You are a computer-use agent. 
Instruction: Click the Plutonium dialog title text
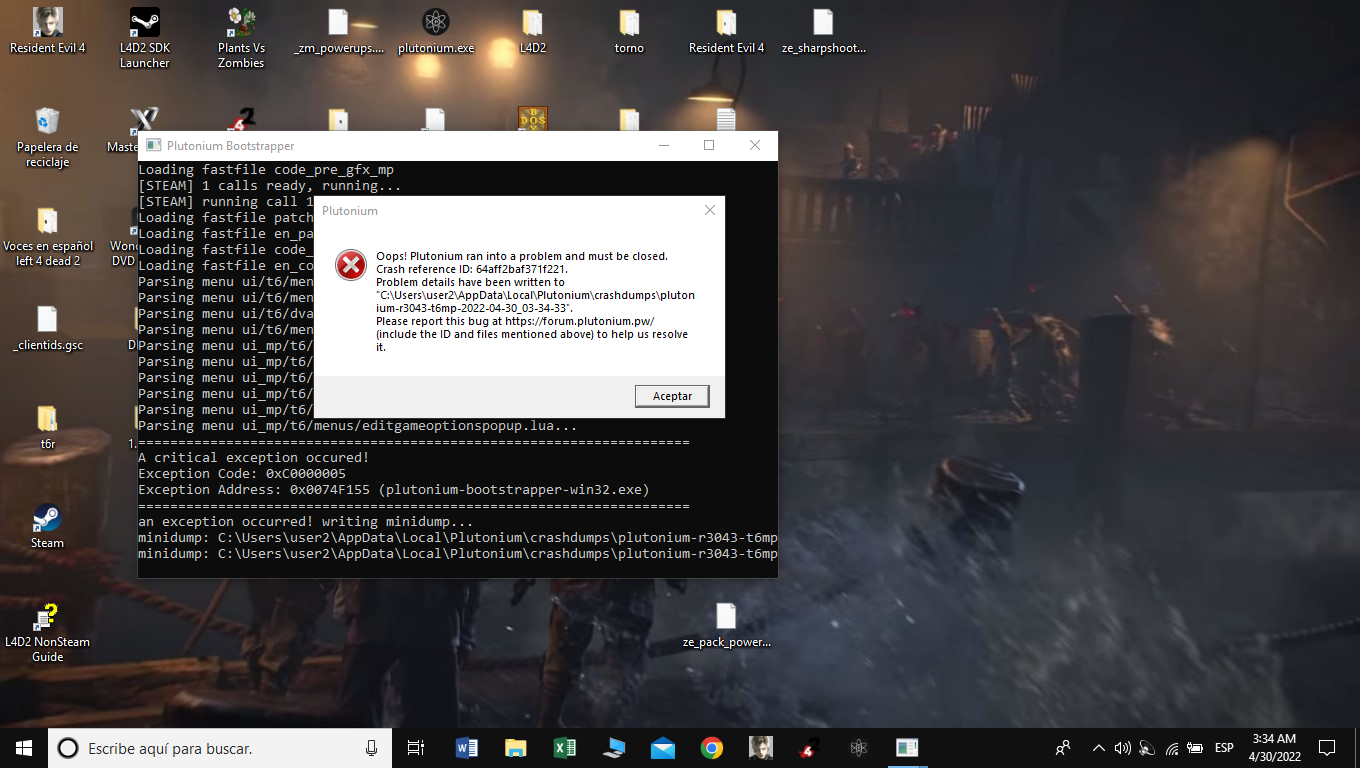(x=350, y=211)
